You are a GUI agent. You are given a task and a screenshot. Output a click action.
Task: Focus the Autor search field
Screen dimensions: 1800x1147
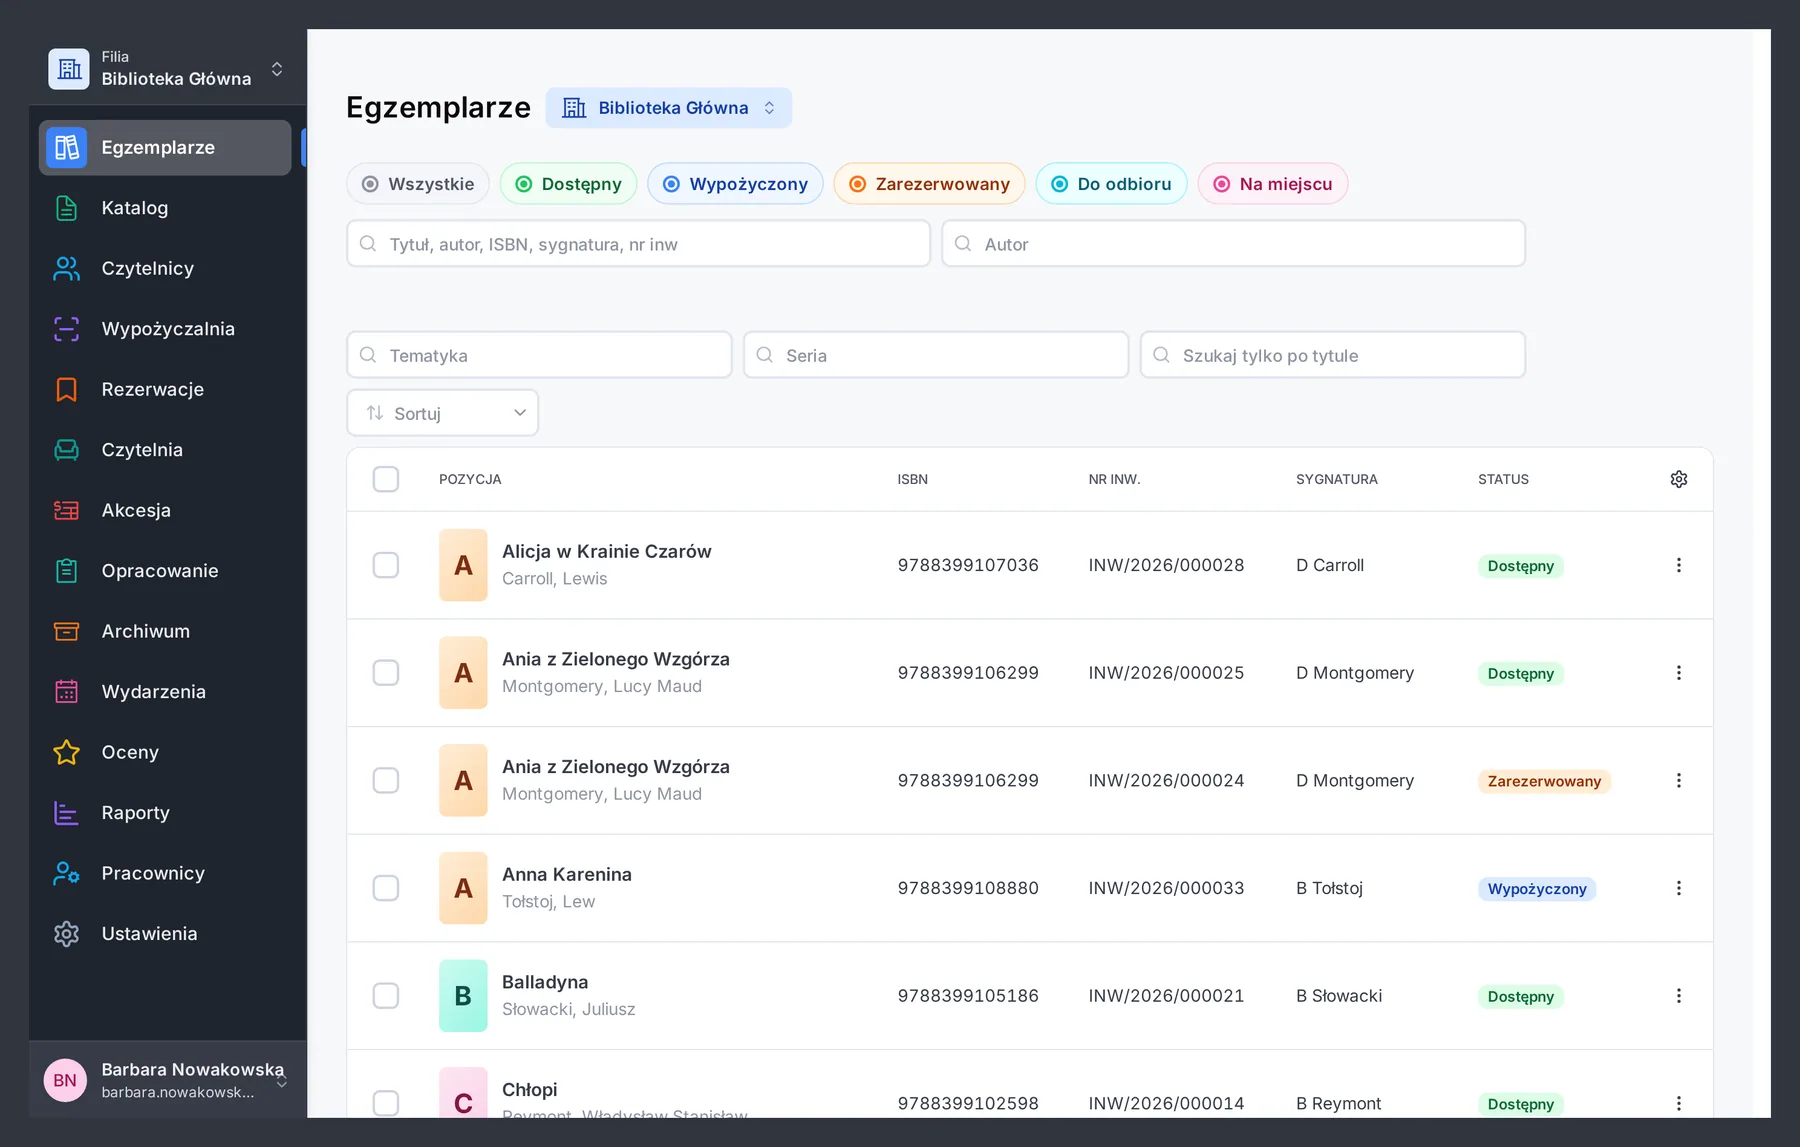point(1234,244)
